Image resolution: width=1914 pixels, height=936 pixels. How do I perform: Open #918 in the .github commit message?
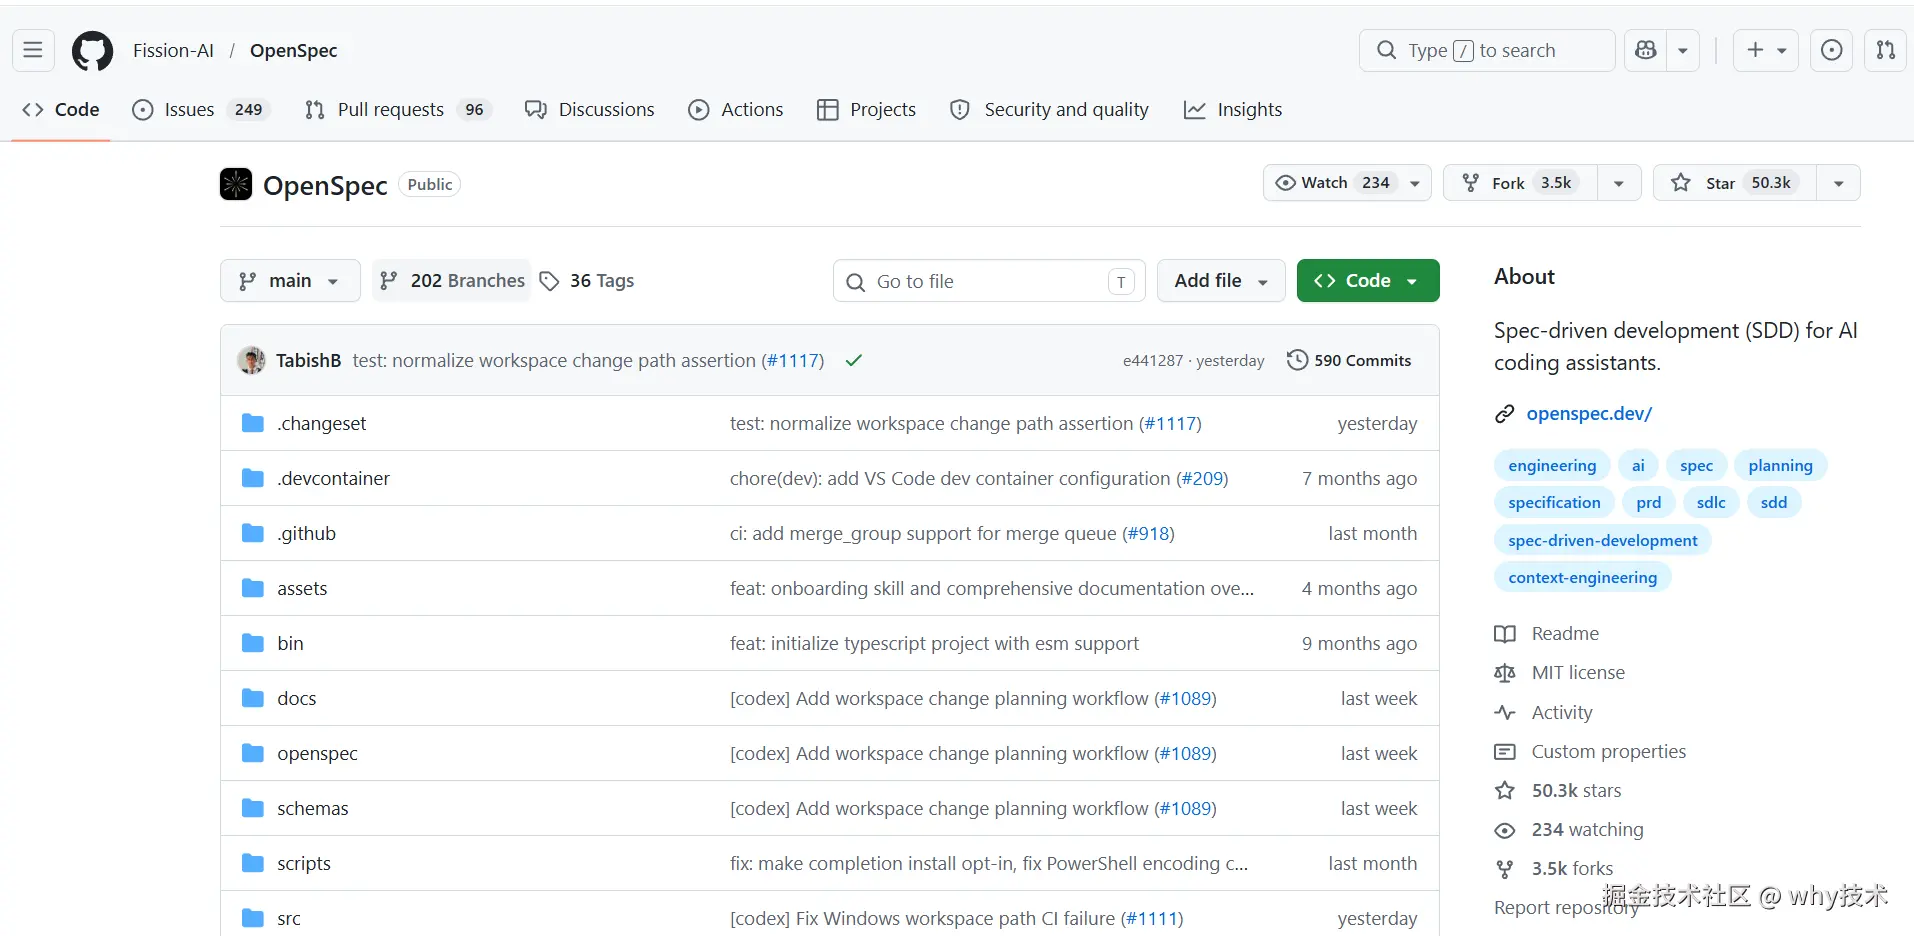(1148, 533)
